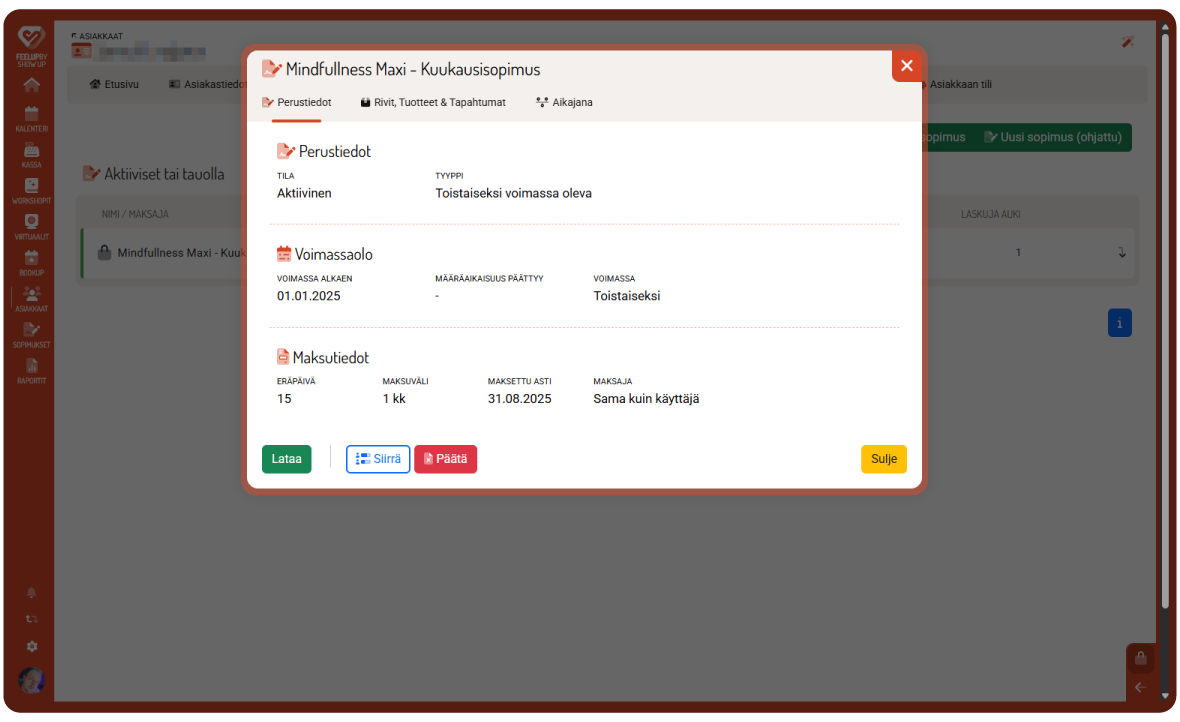Switch to Rivit, Tuotteet & Tapahtumat tab
This screenshot has height=722, width=1180.
pyautogui.click(x=433, y=102)
